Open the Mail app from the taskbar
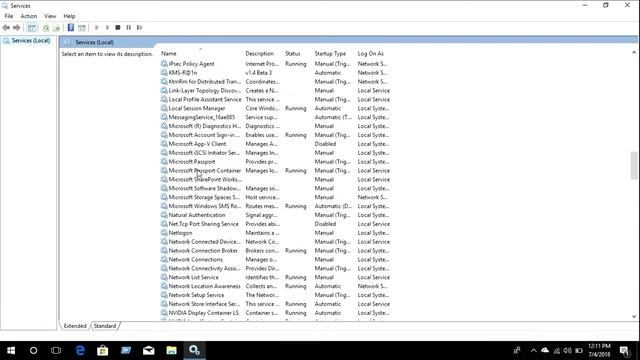640x360 pixels. pyautogui.click(x=149, y=351)
